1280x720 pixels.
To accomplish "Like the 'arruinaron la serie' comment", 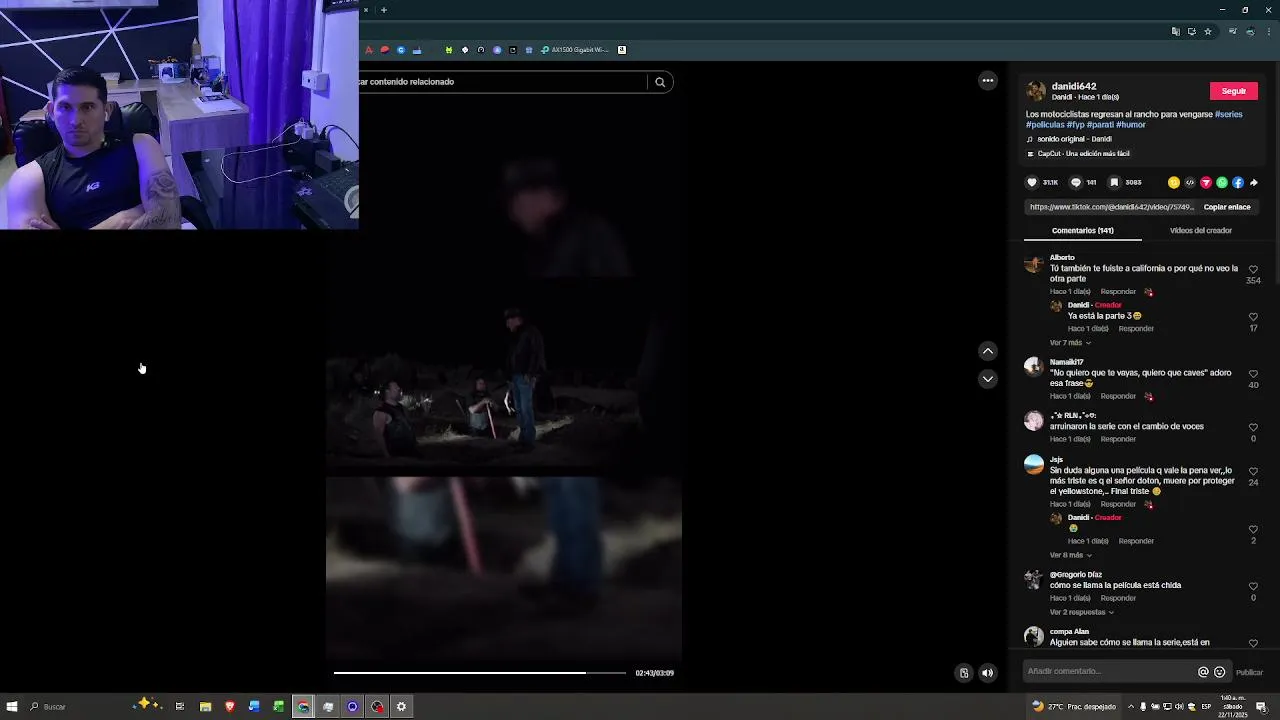I will click(x=1253, y=428).
